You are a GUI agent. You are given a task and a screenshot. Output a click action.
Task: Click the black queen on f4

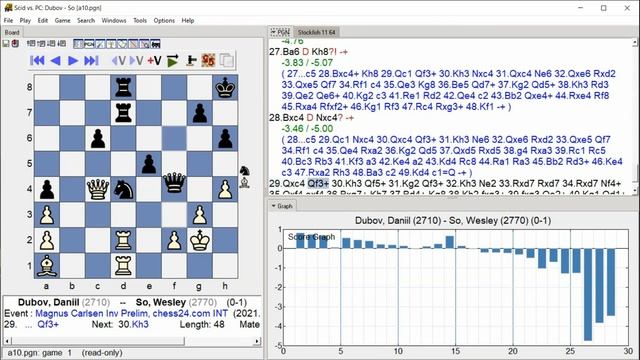click(174, 182)
